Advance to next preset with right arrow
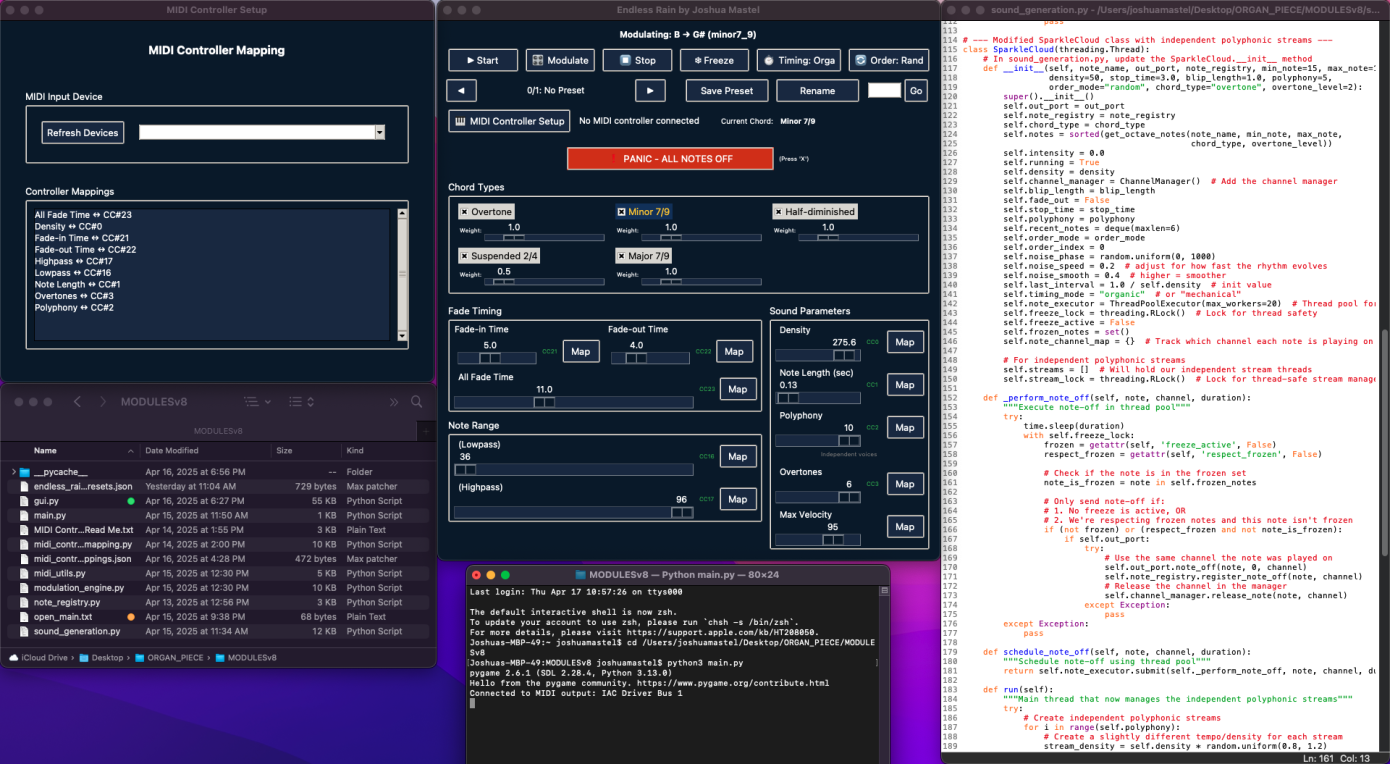1390x764 pixels. [x=650, y=91]
